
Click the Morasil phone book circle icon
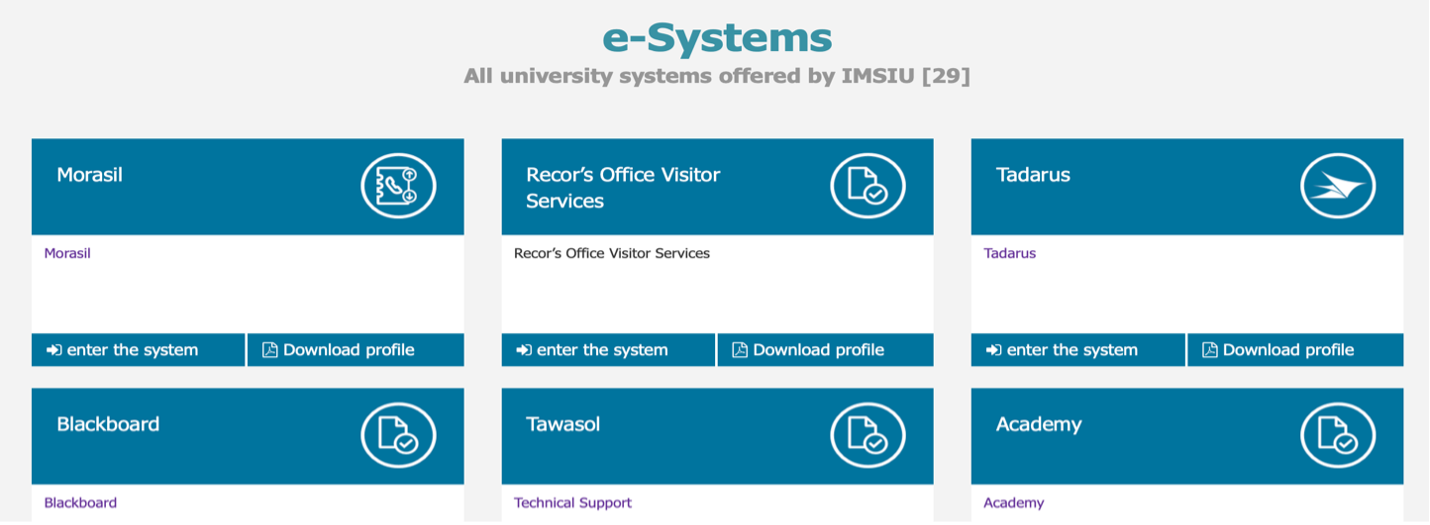point(398,186)
